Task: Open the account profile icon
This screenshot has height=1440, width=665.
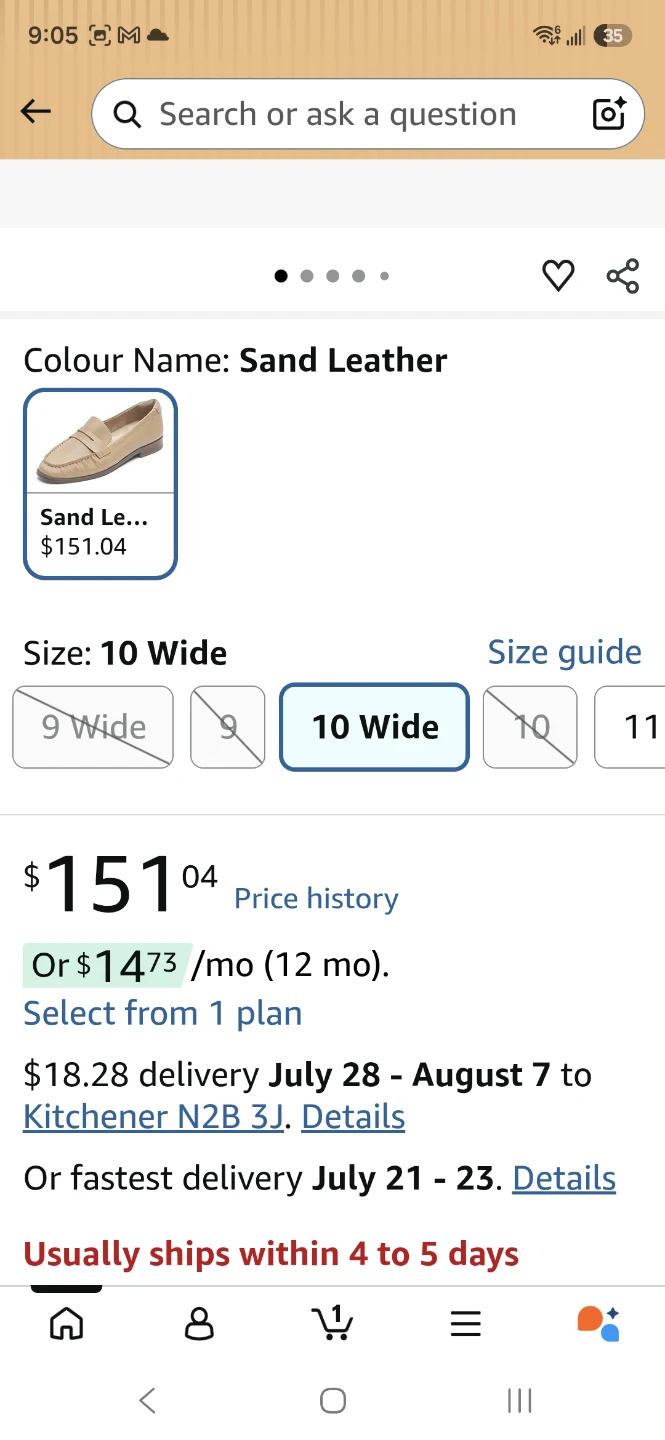Action: click(x=200, y=1323)
